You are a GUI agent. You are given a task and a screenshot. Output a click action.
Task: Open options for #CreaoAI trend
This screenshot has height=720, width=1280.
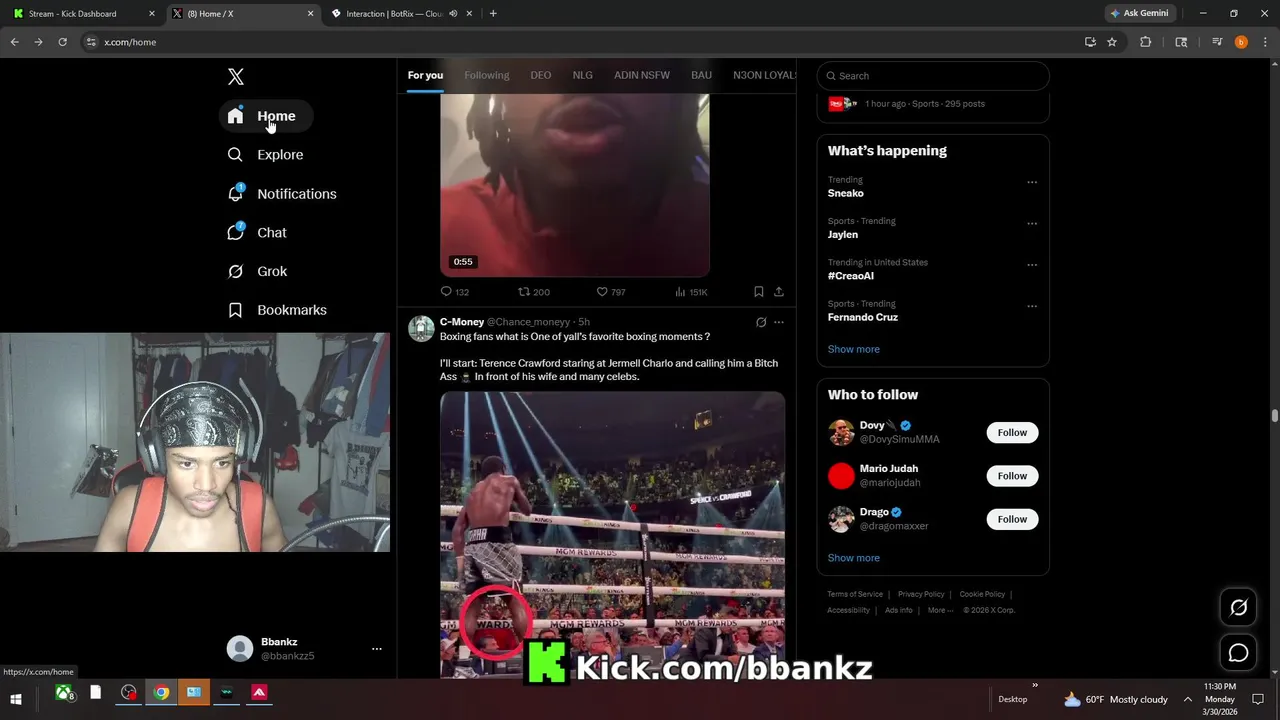(1032, 265)
